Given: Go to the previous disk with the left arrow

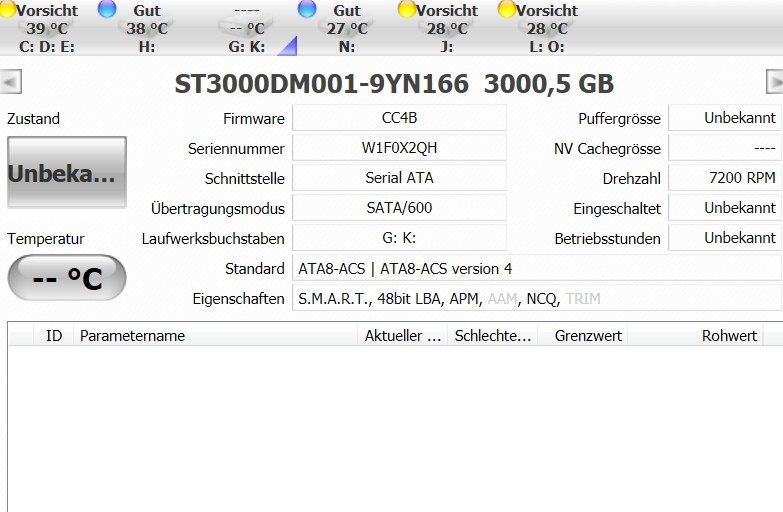Looking at the screenshot, I should (10, 81).
